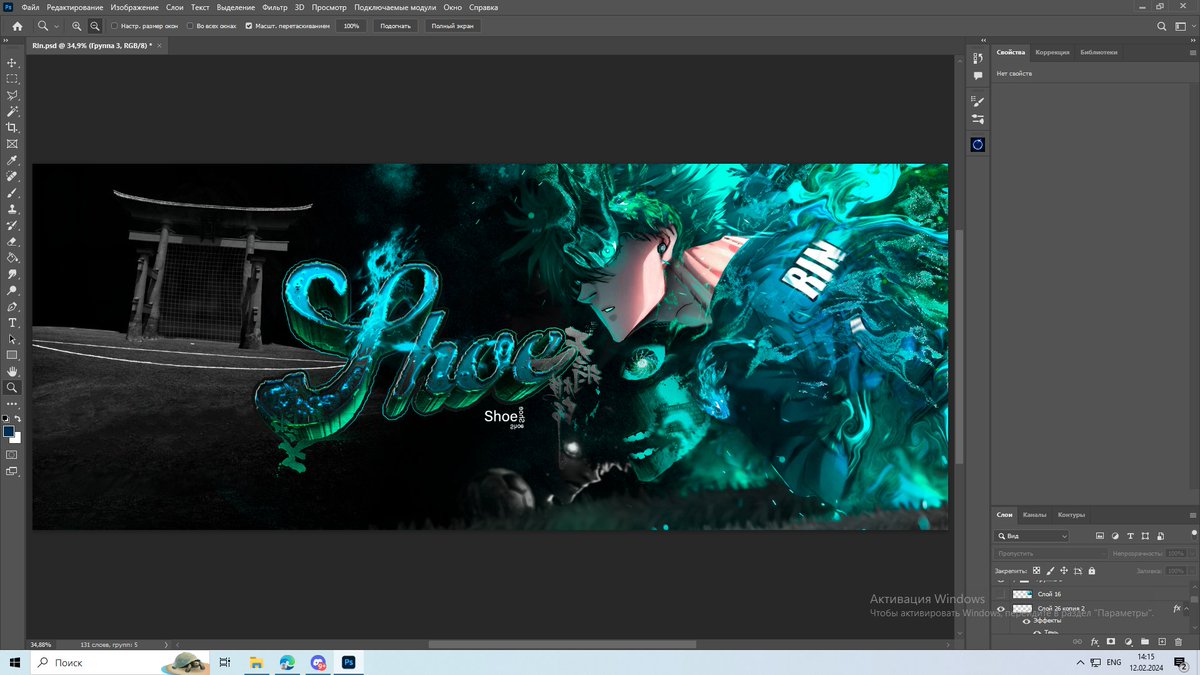Swap the foreground and background colors
The height and width of the screenshot is (675, 1200).
pyautogui.click(x=17, y=418)
